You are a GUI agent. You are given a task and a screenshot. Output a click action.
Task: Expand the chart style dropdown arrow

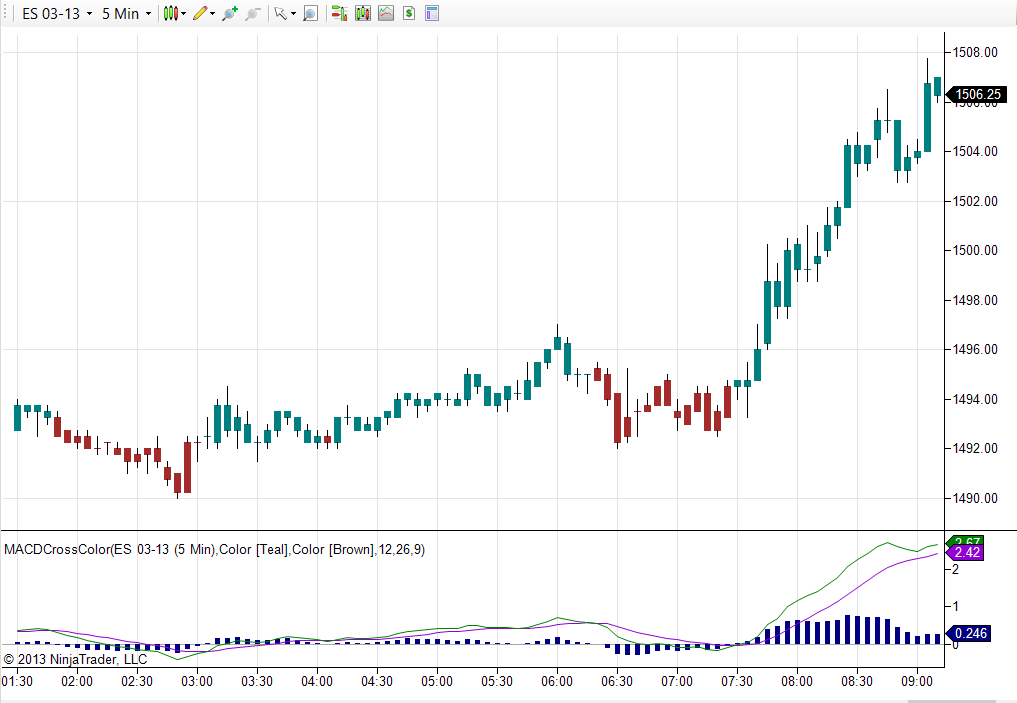[x=184, y=14]
